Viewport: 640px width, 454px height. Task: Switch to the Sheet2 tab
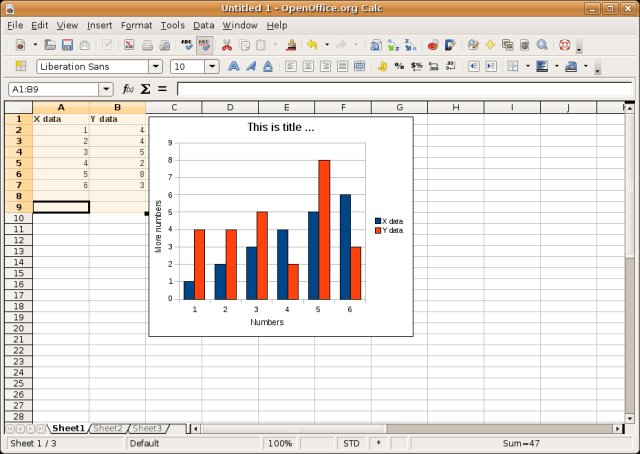(x=108, y=428)
